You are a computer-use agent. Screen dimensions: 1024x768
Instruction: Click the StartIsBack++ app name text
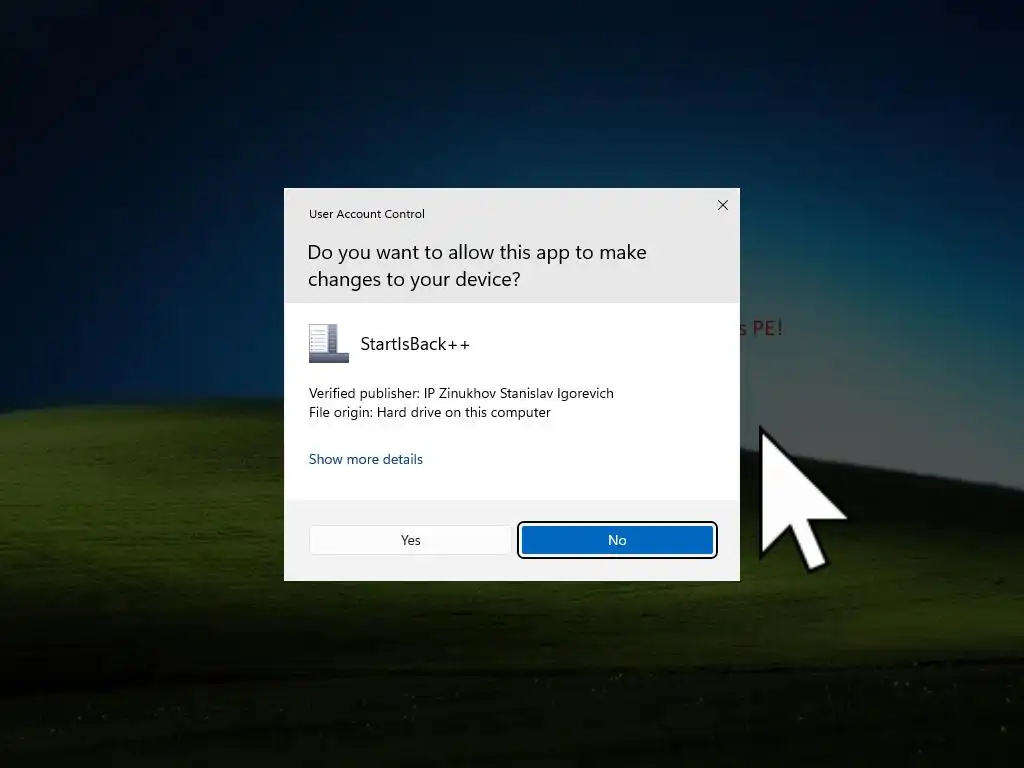[x=415, y=344]
